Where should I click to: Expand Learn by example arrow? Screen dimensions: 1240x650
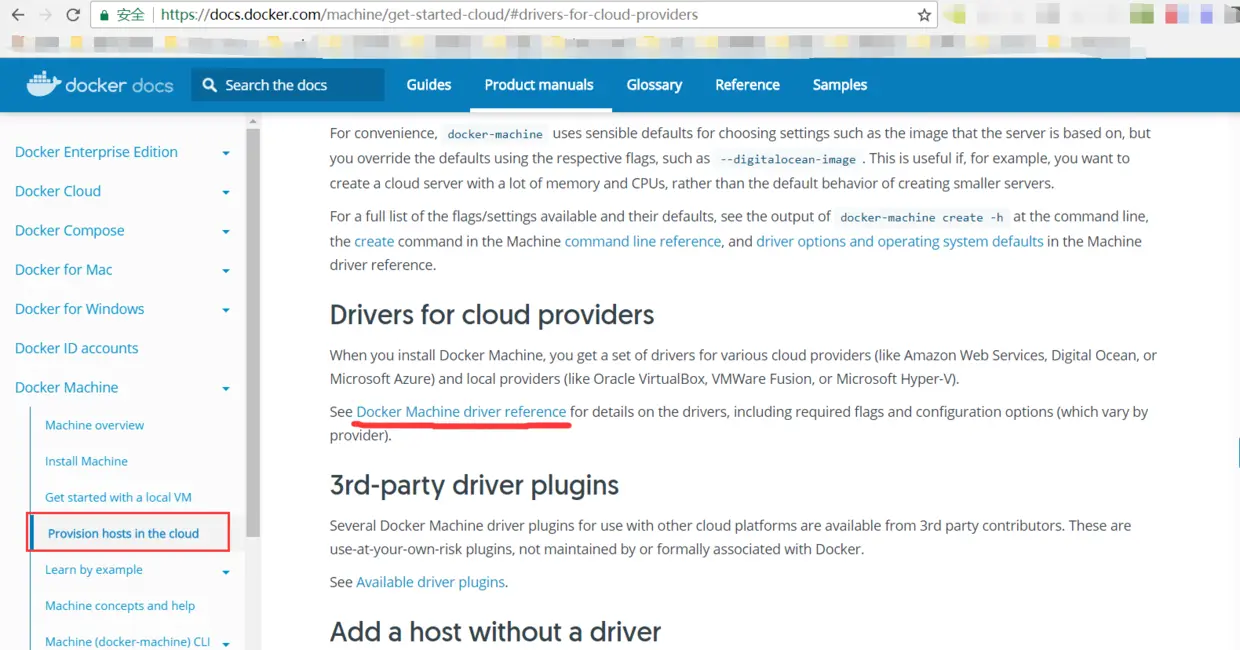(x=226, y=572)
